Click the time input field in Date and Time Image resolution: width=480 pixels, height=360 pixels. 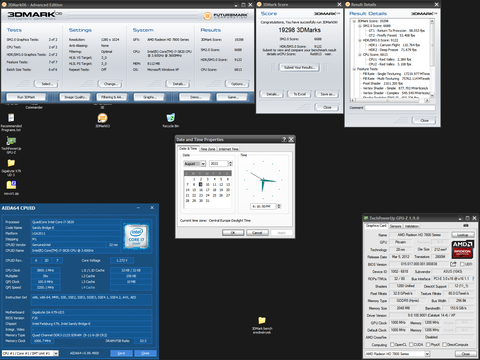coord(263,206)
